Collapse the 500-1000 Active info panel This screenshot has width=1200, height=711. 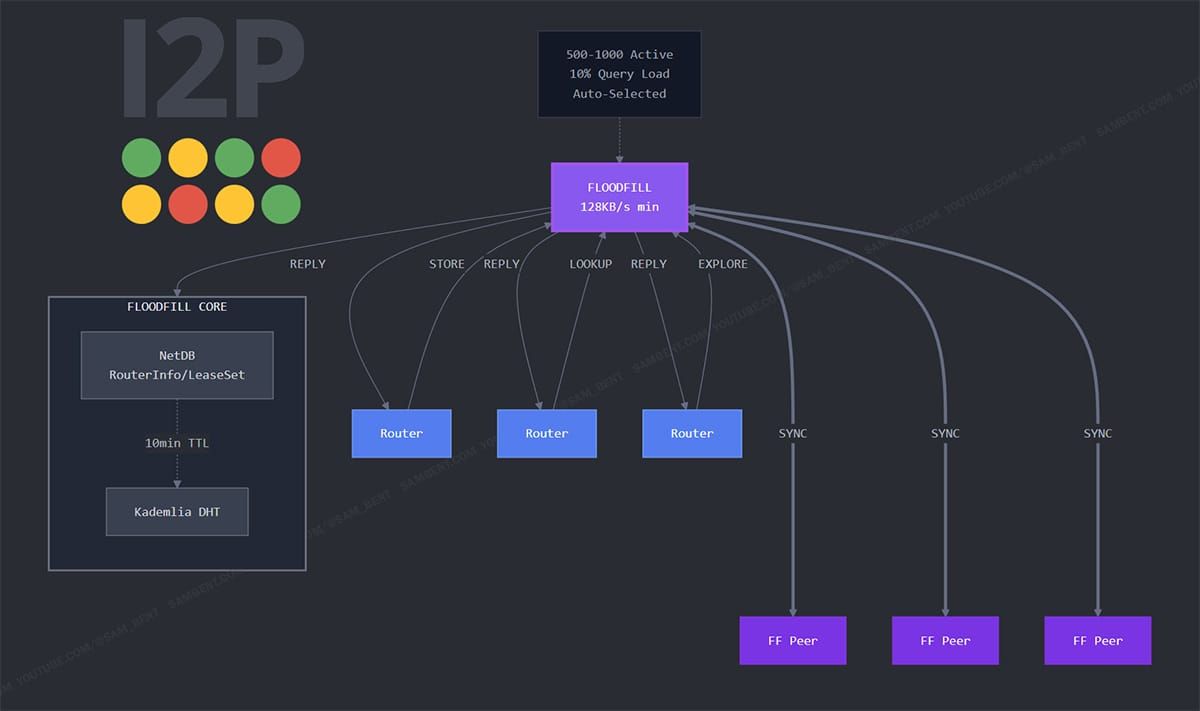[x=619, y=73]
